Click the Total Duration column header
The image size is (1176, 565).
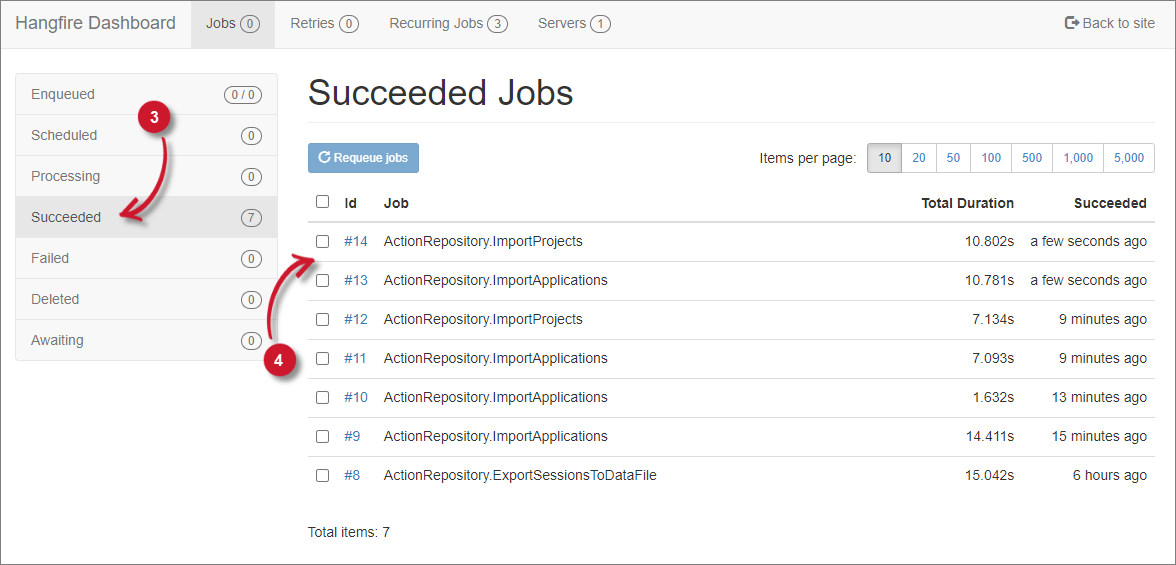point(968,203)
